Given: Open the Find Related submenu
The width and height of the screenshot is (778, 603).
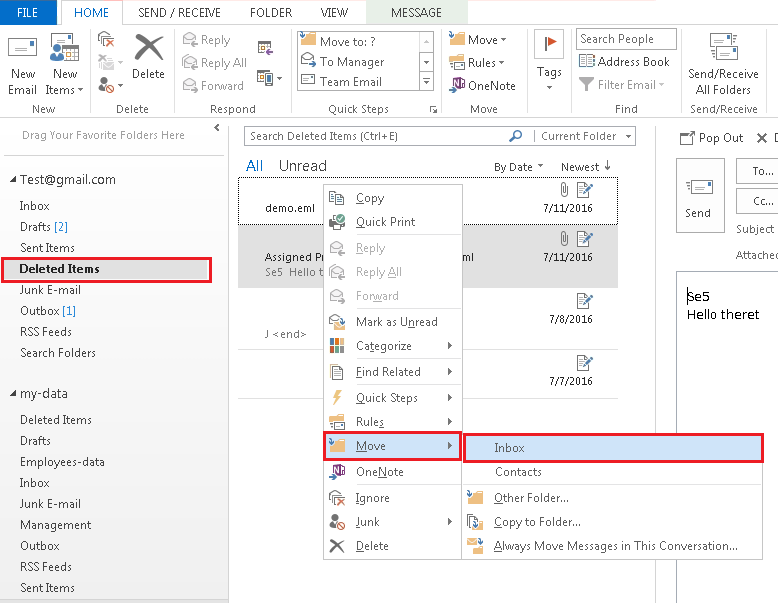Looking at the screenshot, I should [392, 372].
